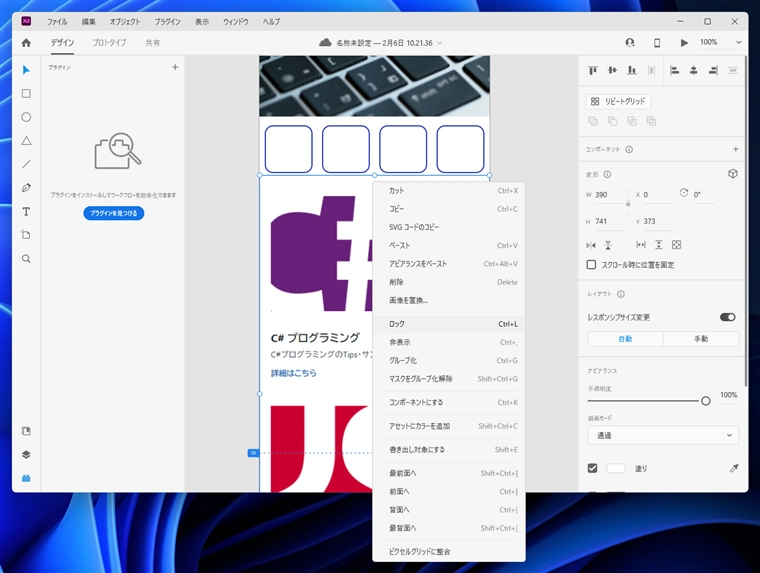Image resolution: width=760 pixels, height=573 pixels.
Task: Select the Ellipse tool
Action: (26, 117)
